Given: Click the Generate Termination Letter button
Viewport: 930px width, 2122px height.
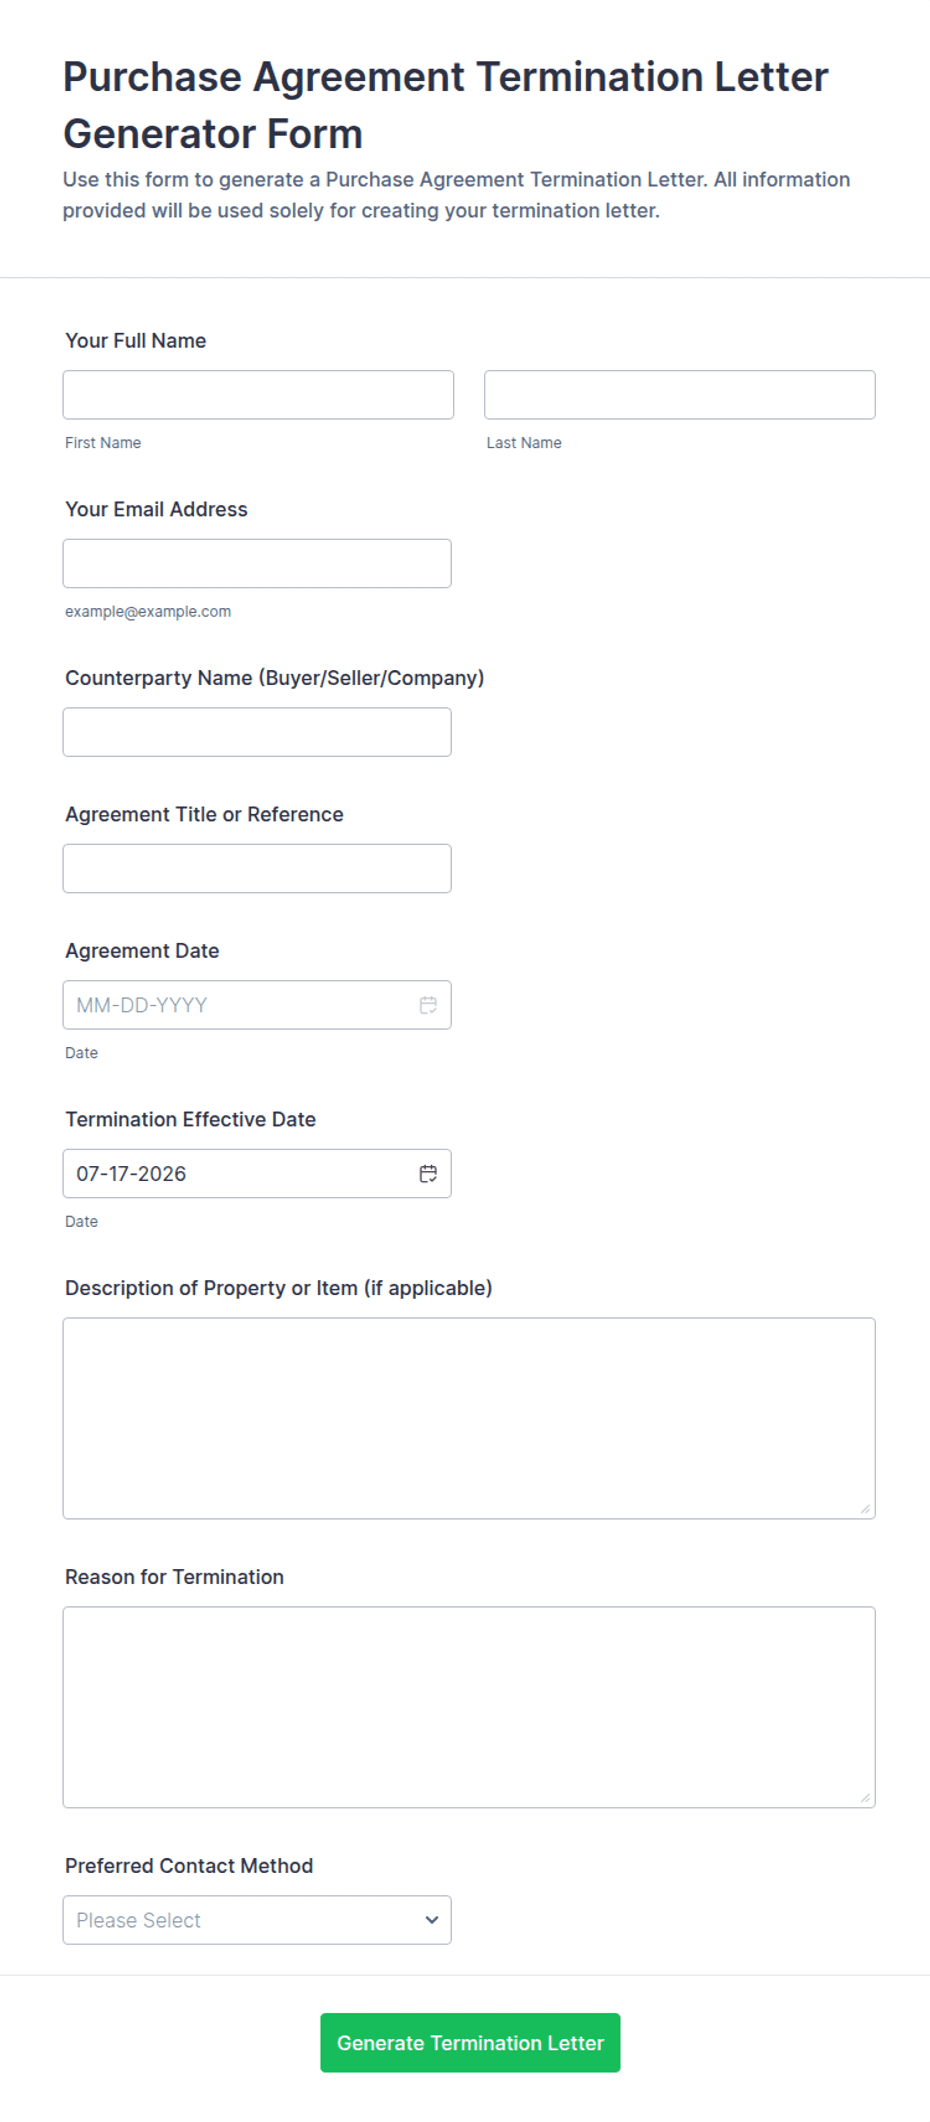Looking at the screenshot, I should tap(470, 2043).
